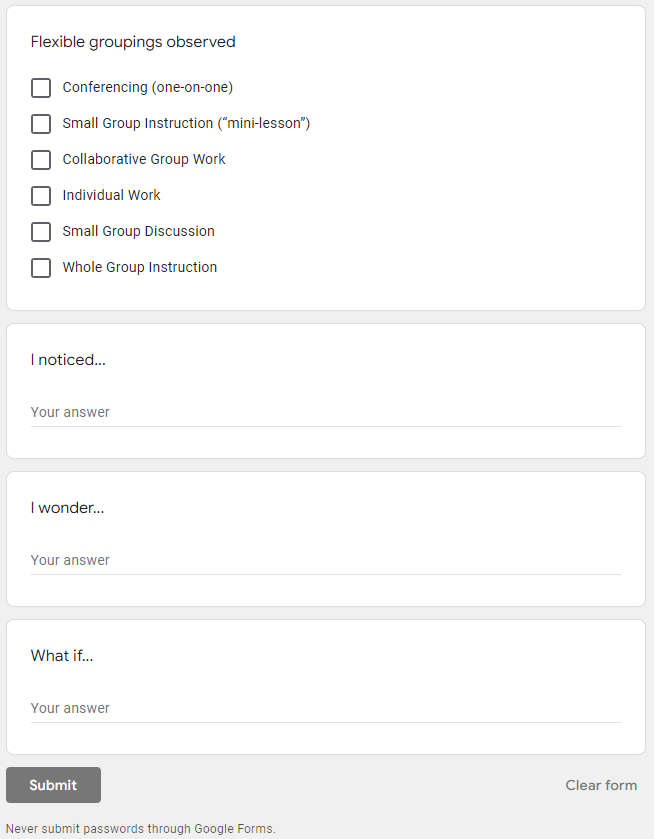Viewport: 654px width, 839px height.
Task: Enable the Collaborative Group Work checkbox
Action: coord(41,160)
